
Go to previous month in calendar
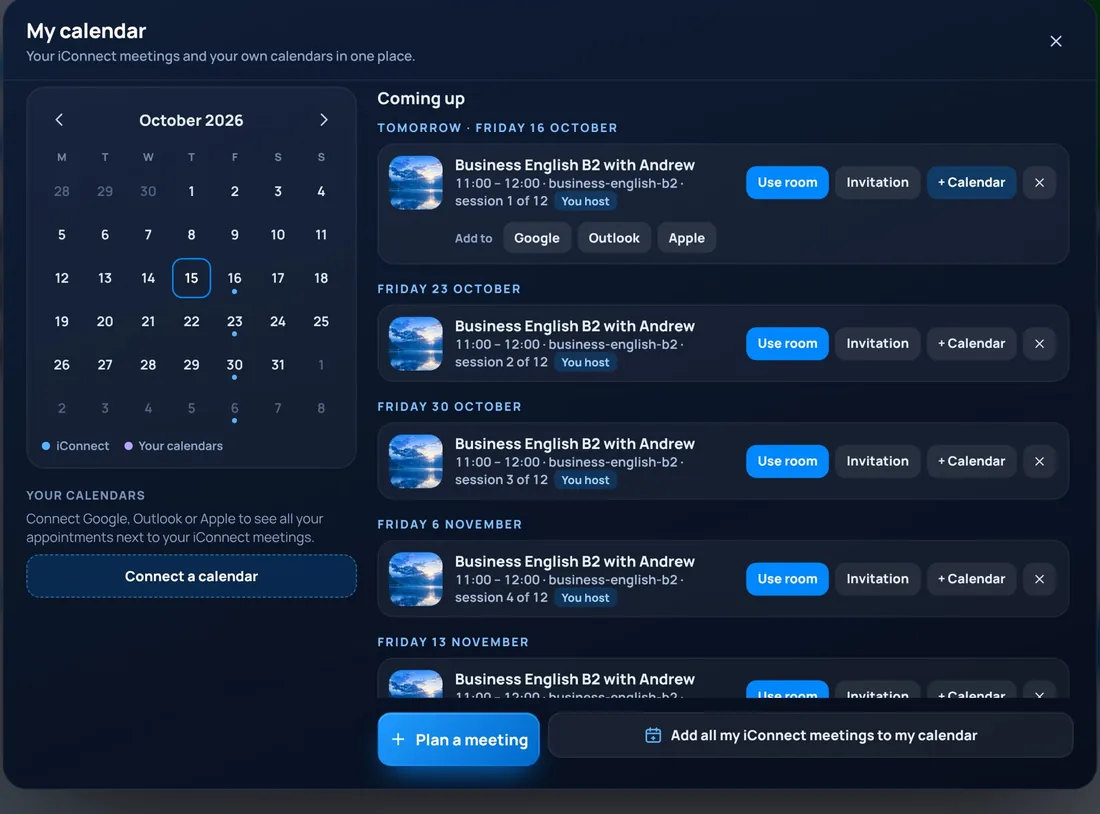click(x=60, y=120)
